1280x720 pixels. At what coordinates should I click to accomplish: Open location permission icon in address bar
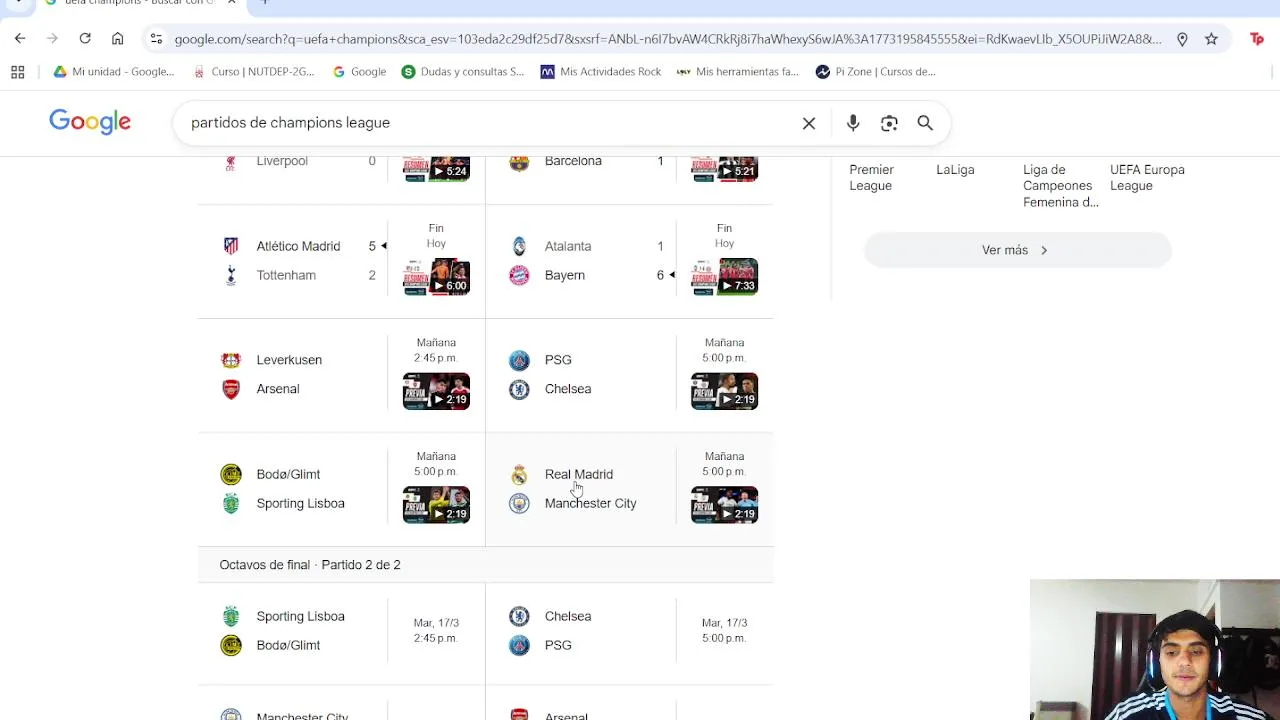[1182, 39]
